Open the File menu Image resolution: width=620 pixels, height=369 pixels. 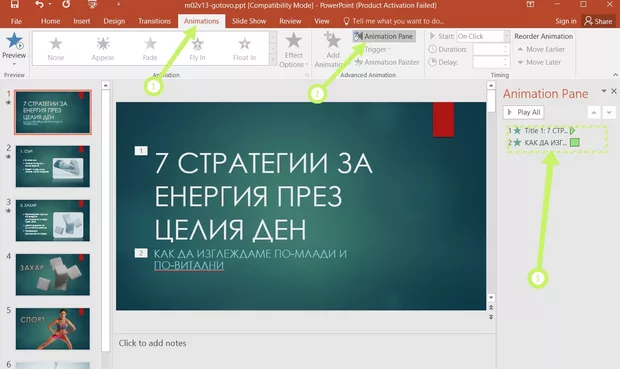[16, 21]
